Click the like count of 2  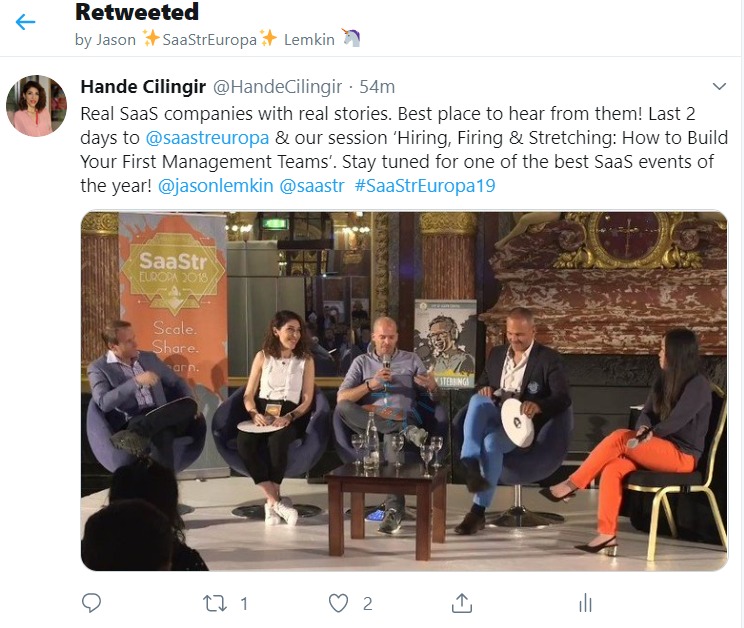(x=367, y=603)
